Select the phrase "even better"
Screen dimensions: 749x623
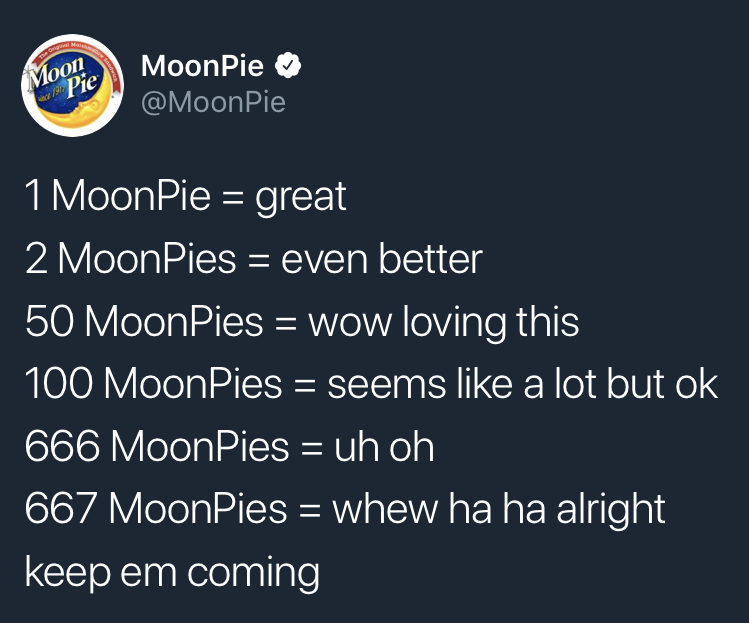[x=381, y=260]
